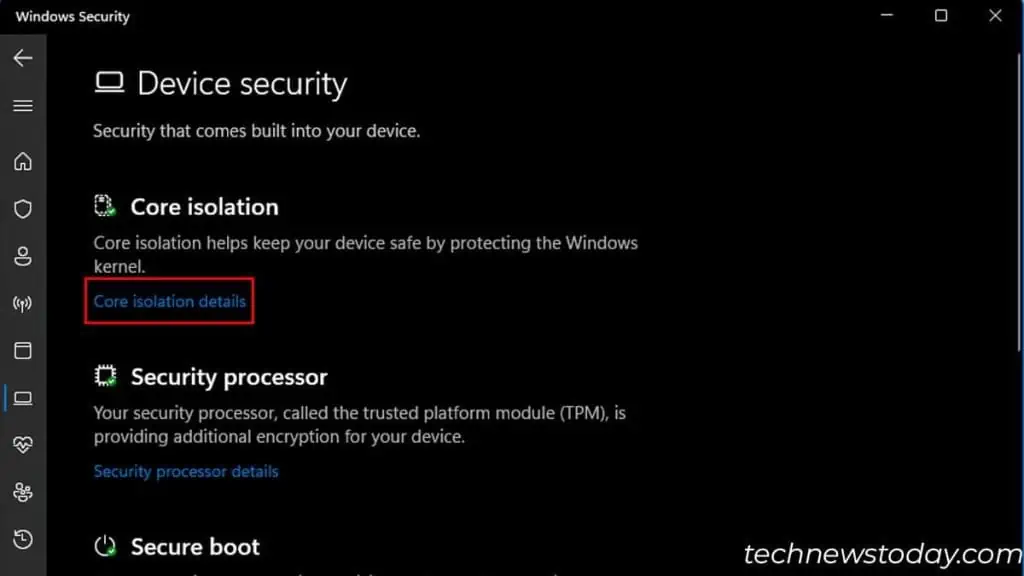View Protection history via the clock icon
Screen dimensions: 1024x576
[x=23, y=540]
